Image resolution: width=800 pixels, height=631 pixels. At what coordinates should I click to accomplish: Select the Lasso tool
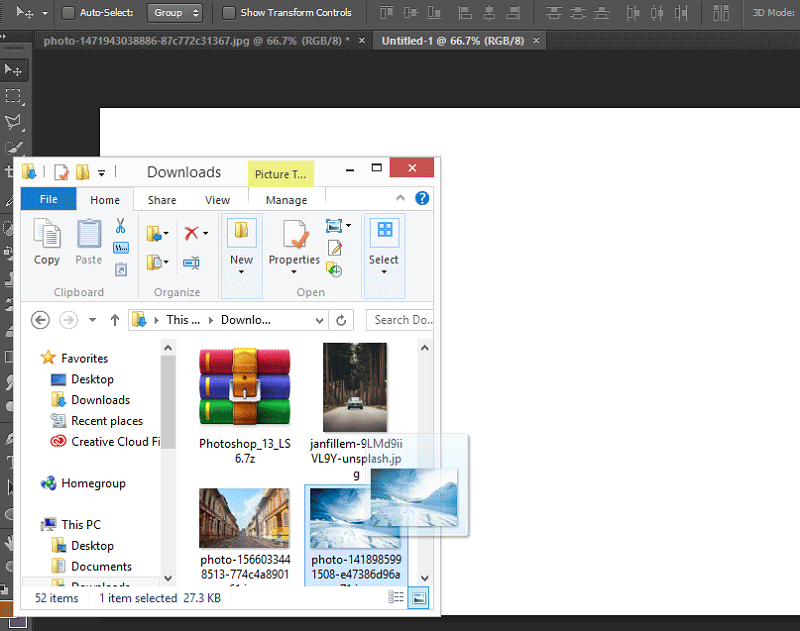click(x=14, y=122)
